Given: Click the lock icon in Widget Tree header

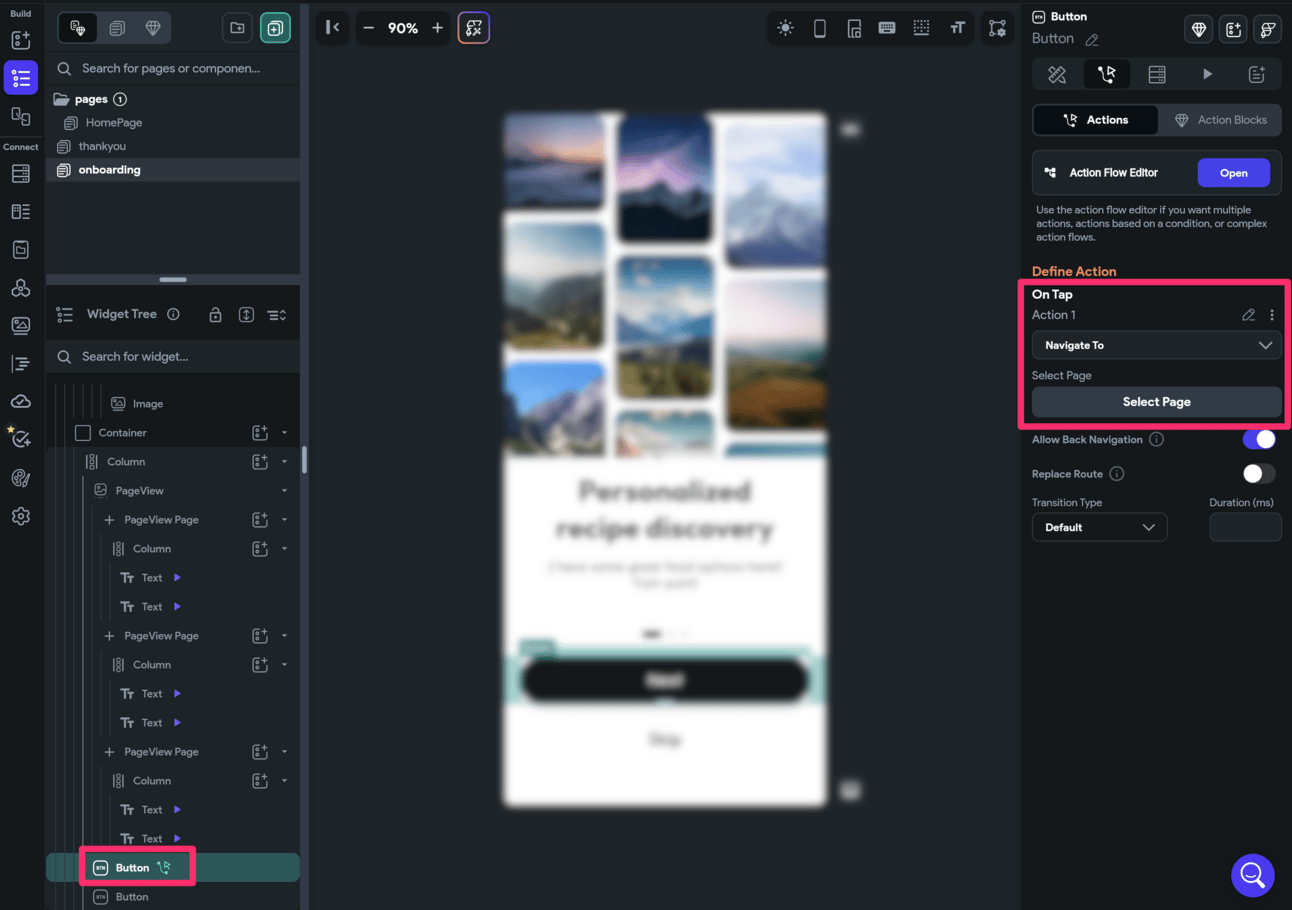Looking at the screenshot, I should click(x=215, y=315).
